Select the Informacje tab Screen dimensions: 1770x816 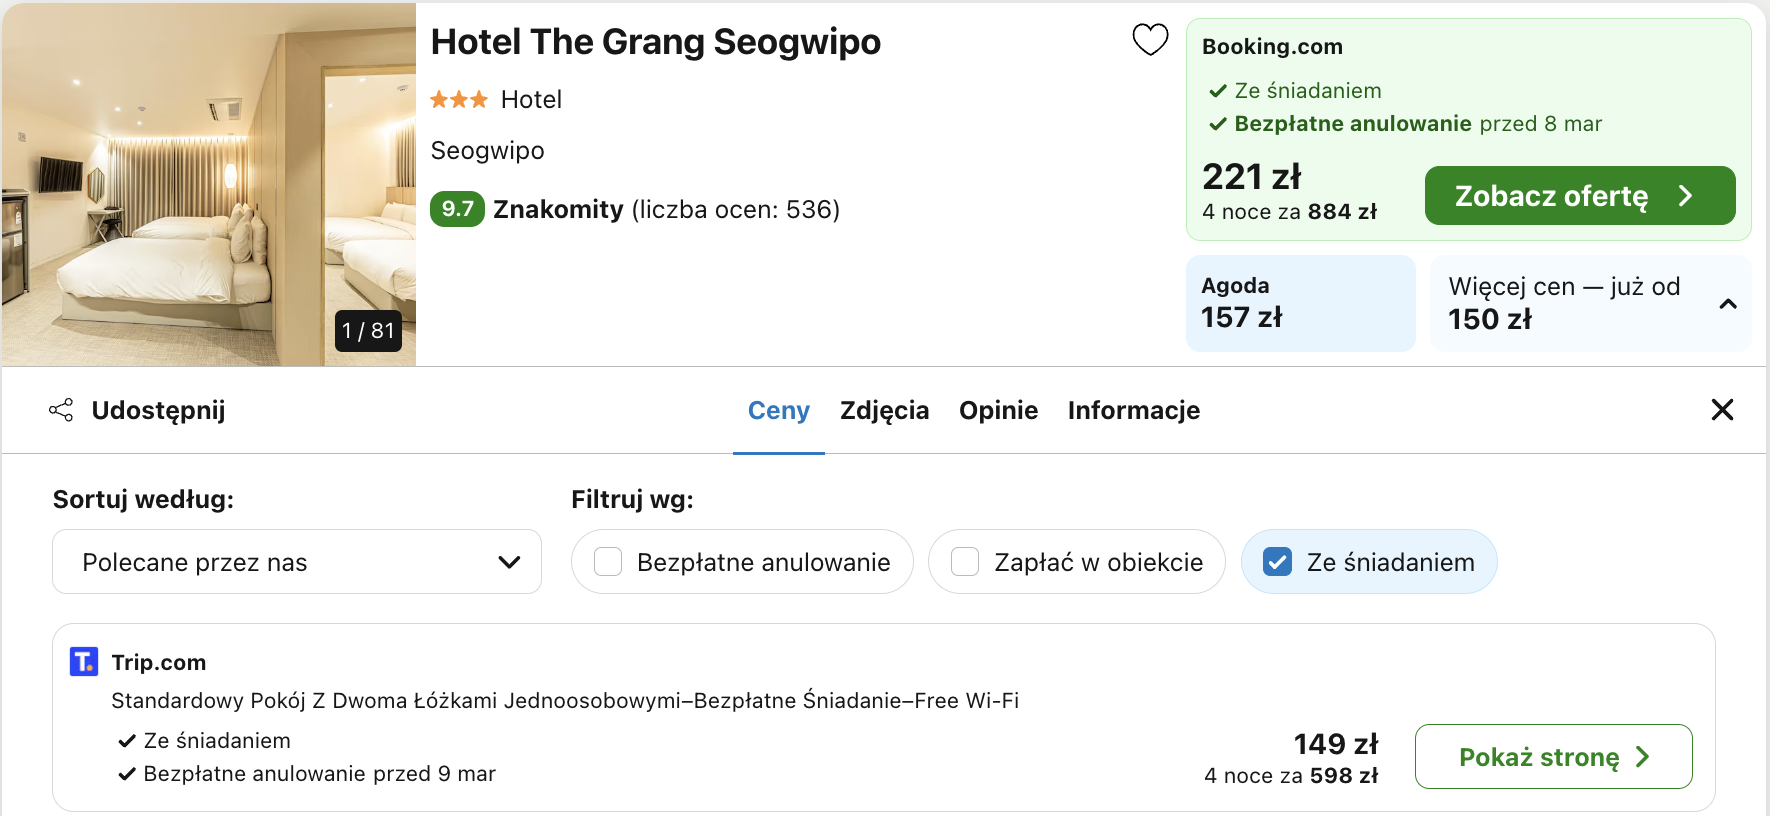coord(1134,410)
